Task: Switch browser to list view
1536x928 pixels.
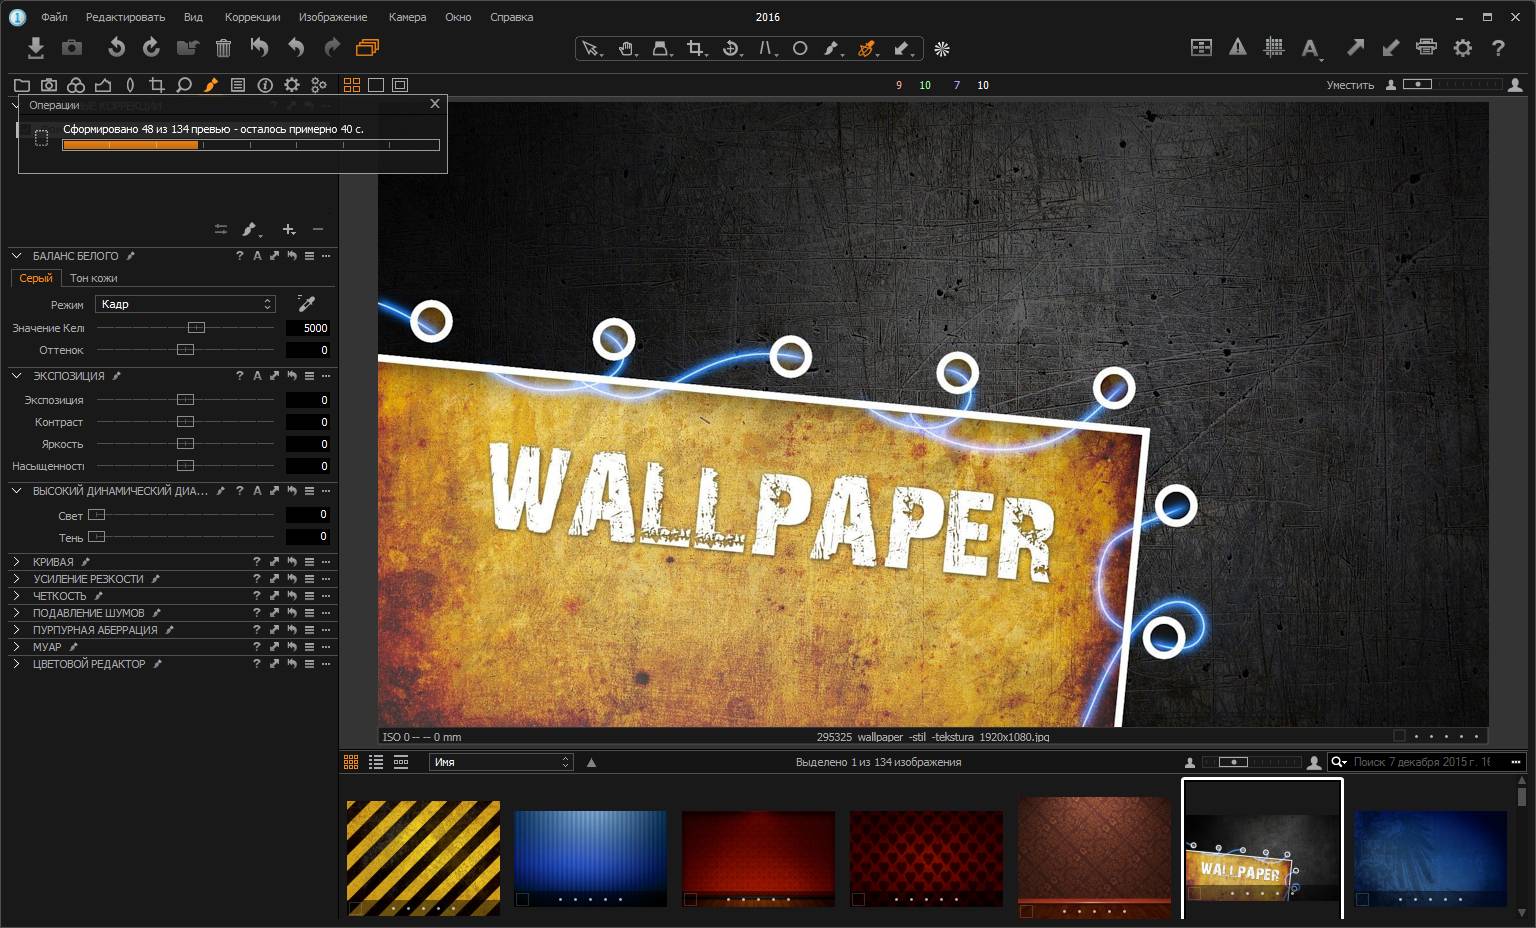Action: click(x=376, y=762)
